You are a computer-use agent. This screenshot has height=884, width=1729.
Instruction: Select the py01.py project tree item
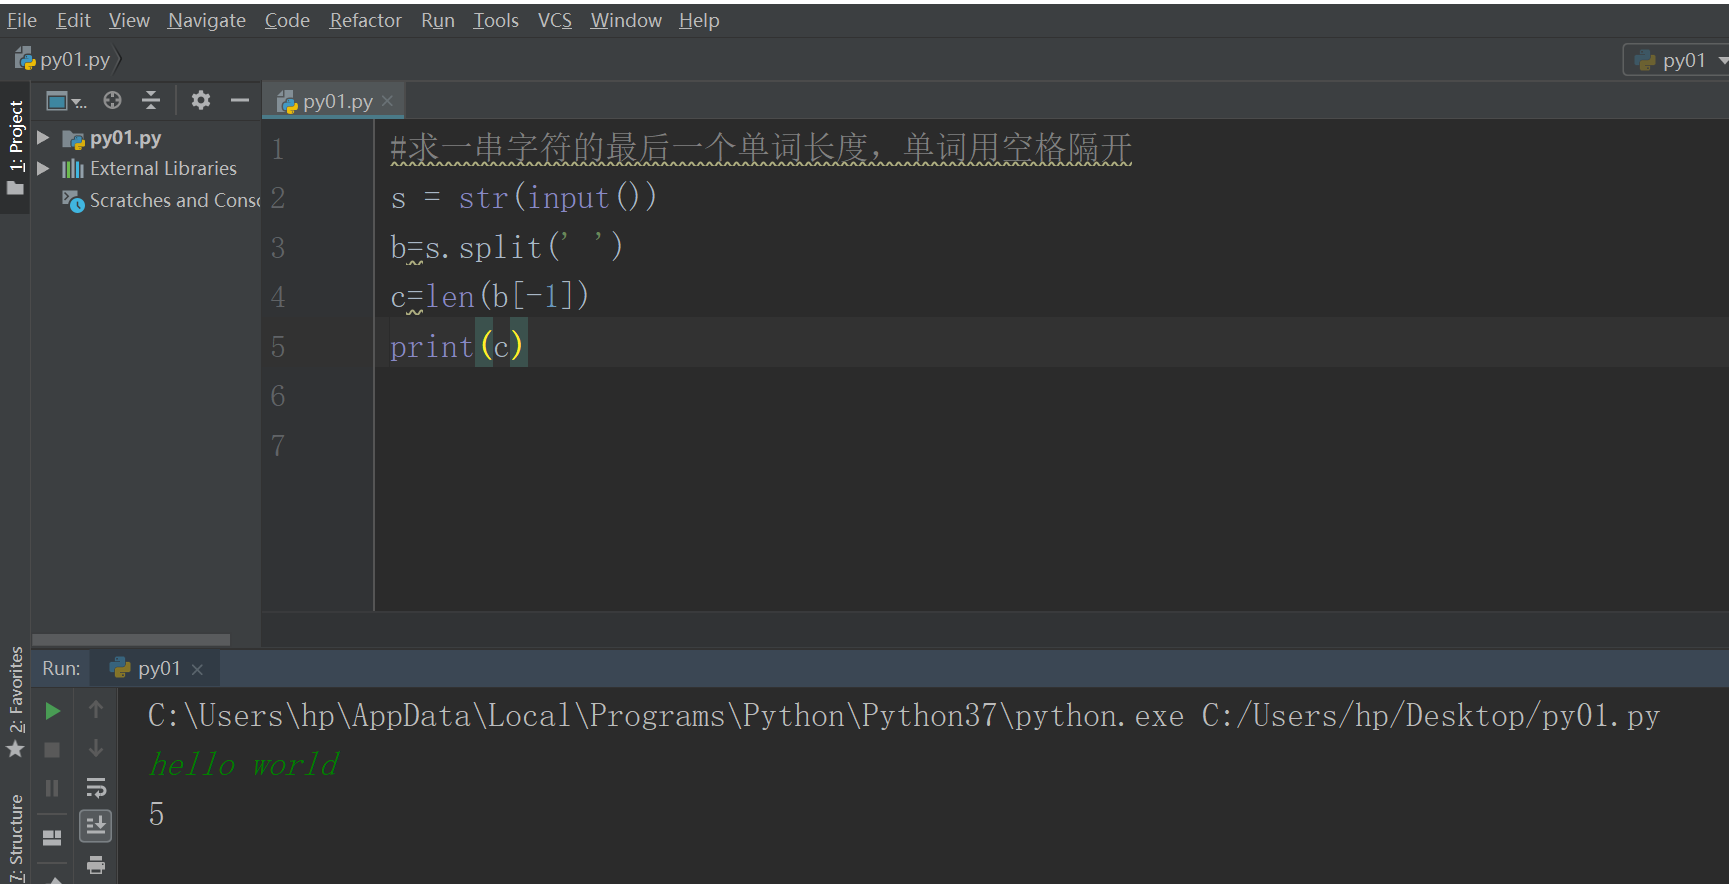tap(125, 138)
